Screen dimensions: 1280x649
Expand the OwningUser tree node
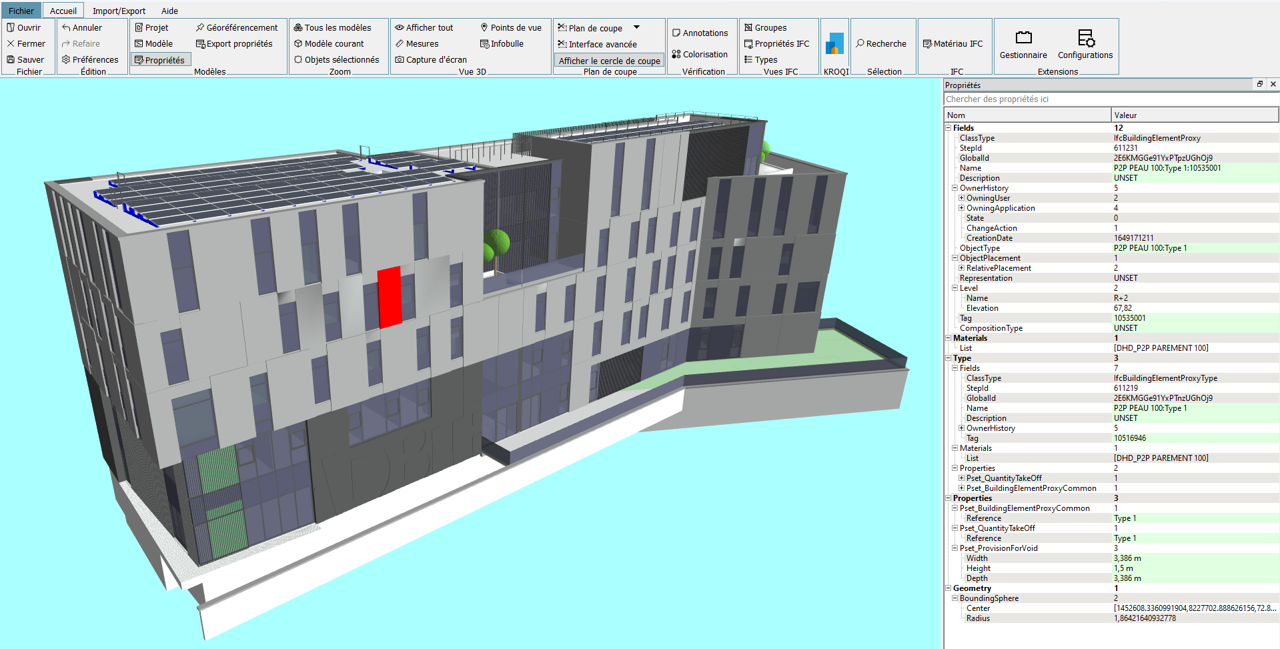[960, 198]
